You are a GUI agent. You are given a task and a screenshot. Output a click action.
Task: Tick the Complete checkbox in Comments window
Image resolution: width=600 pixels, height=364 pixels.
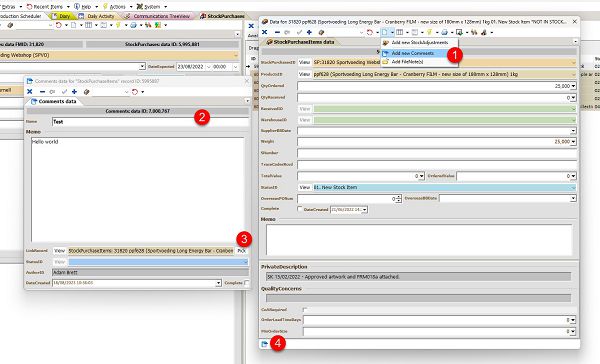tap(247, 283)
